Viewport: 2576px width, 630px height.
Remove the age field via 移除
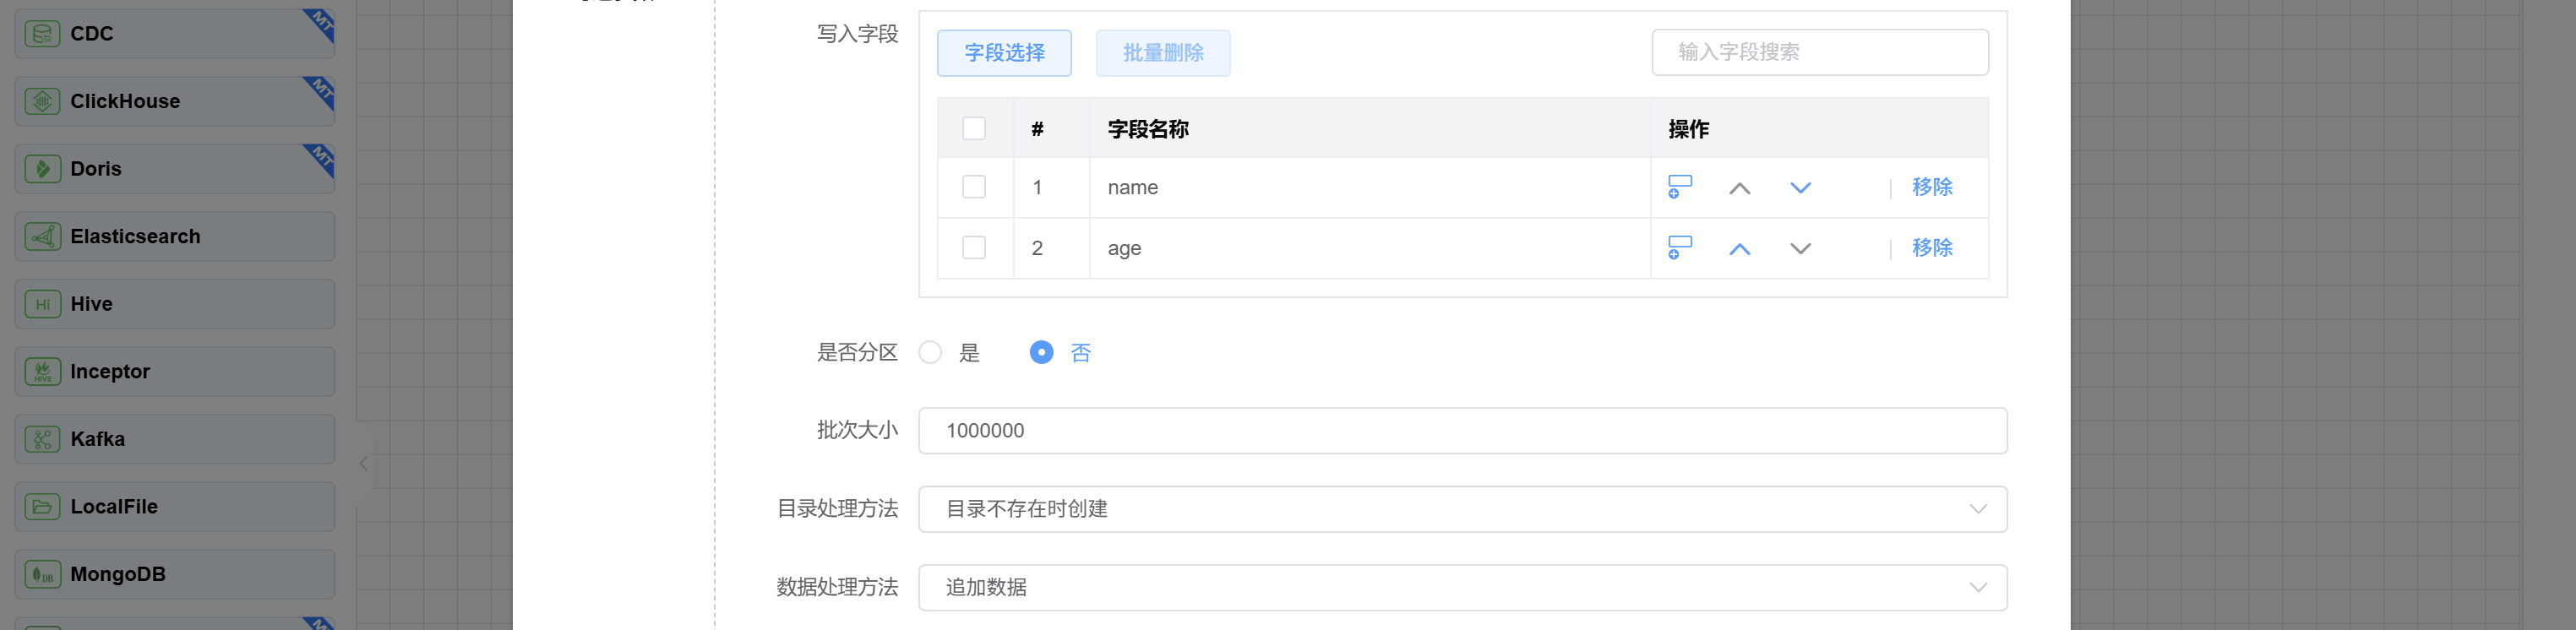pyautogui.click(x=1931, y=248)
